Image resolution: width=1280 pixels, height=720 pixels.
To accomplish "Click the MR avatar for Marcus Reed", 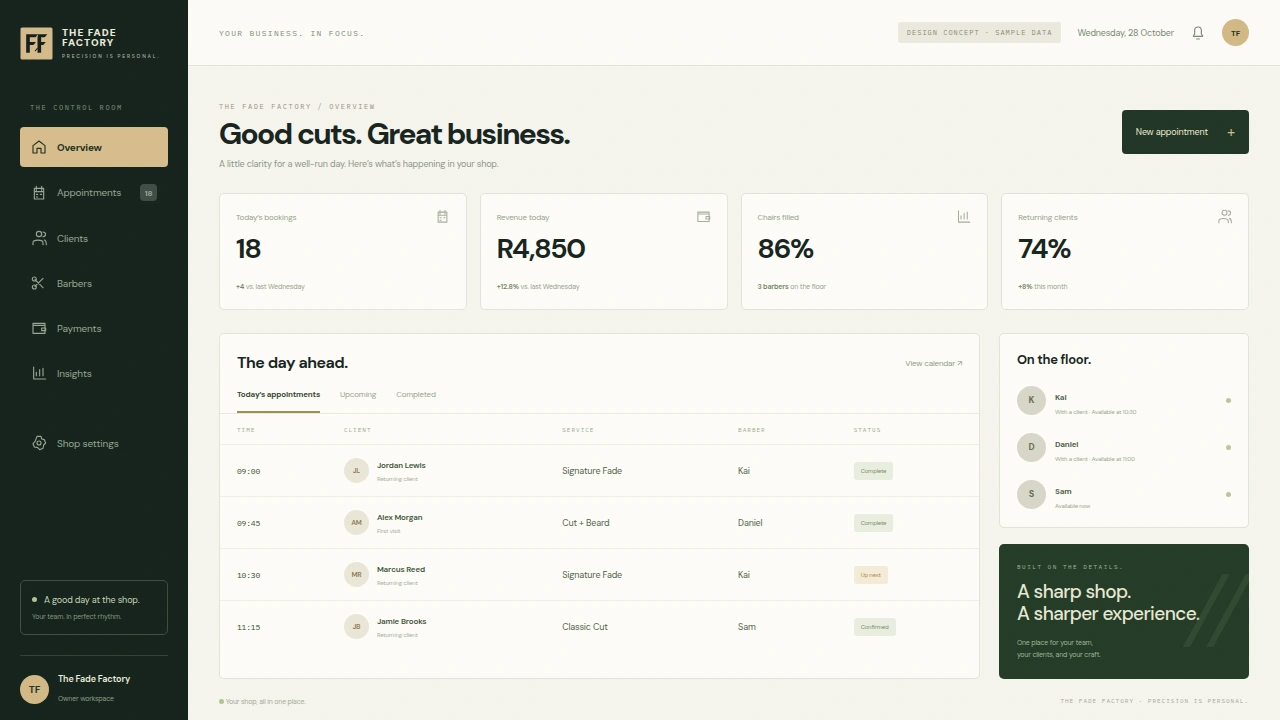I will coord(356,575).
